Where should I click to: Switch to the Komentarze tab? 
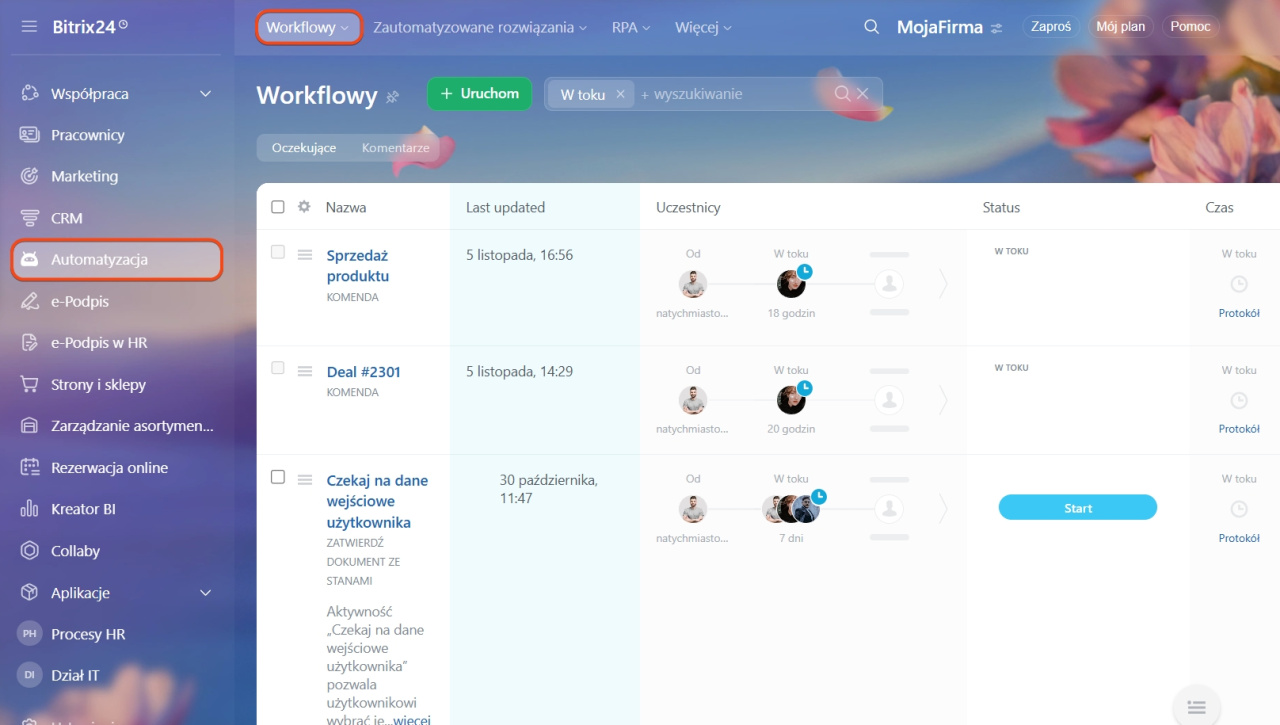395,148
